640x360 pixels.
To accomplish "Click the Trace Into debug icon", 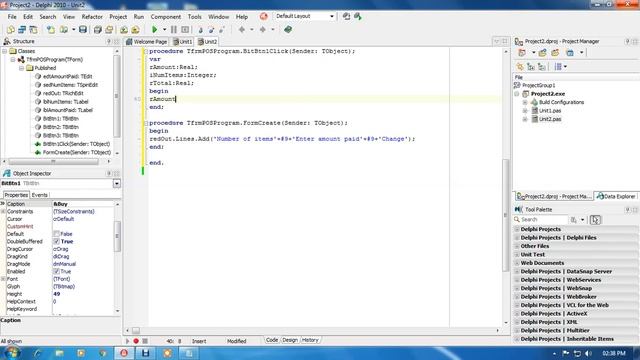I will pos(200,30).
